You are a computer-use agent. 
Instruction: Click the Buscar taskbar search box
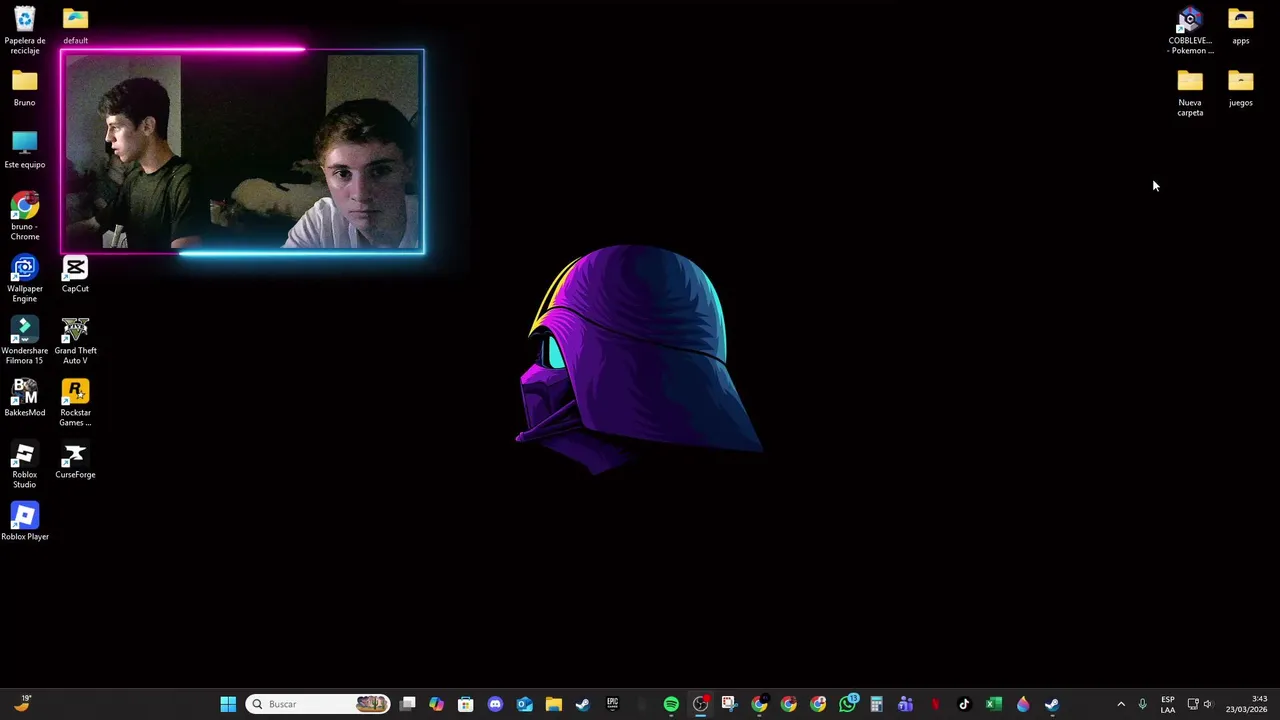click(317, 704)
